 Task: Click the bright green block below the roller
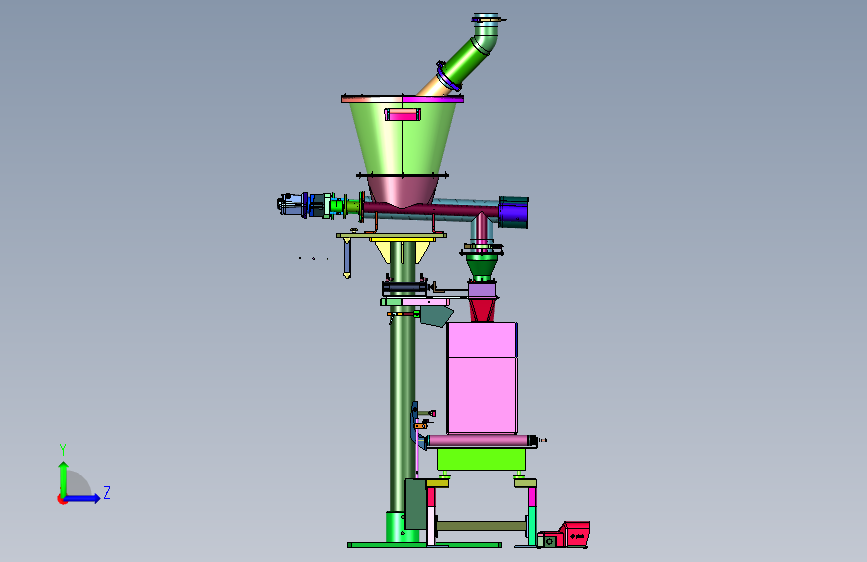[481, 459]
